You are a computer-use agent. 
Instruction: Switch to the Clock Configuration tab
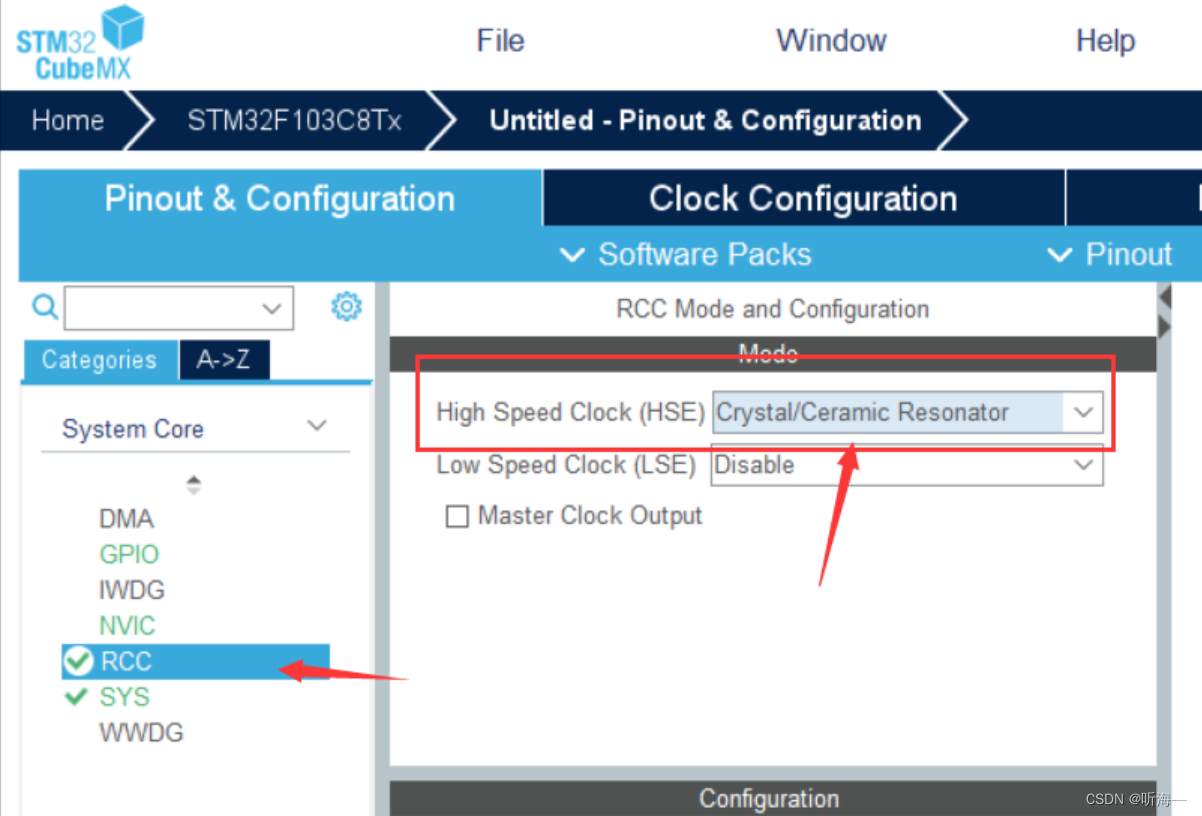tap(803, 198)
